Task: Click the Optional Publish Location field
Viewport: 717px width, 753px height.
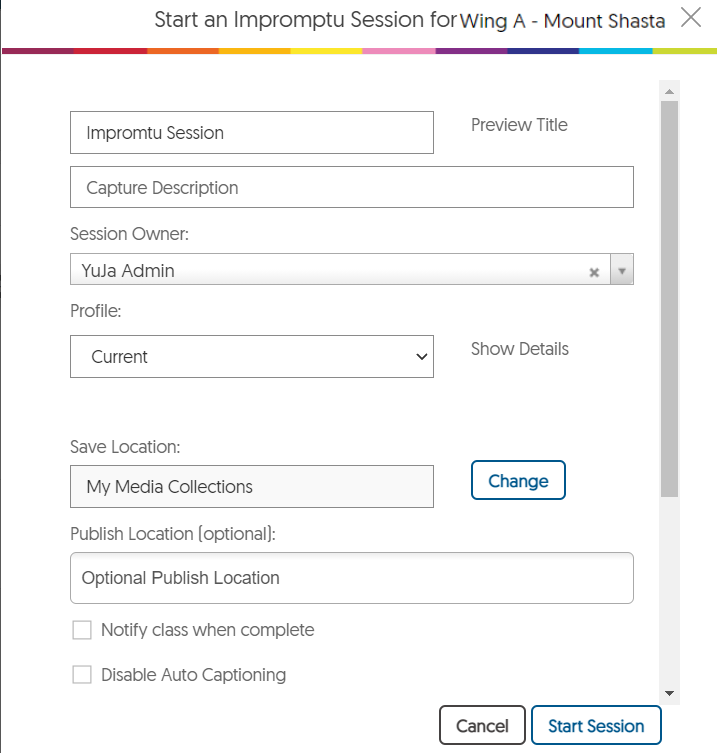Action: (351, 578)
